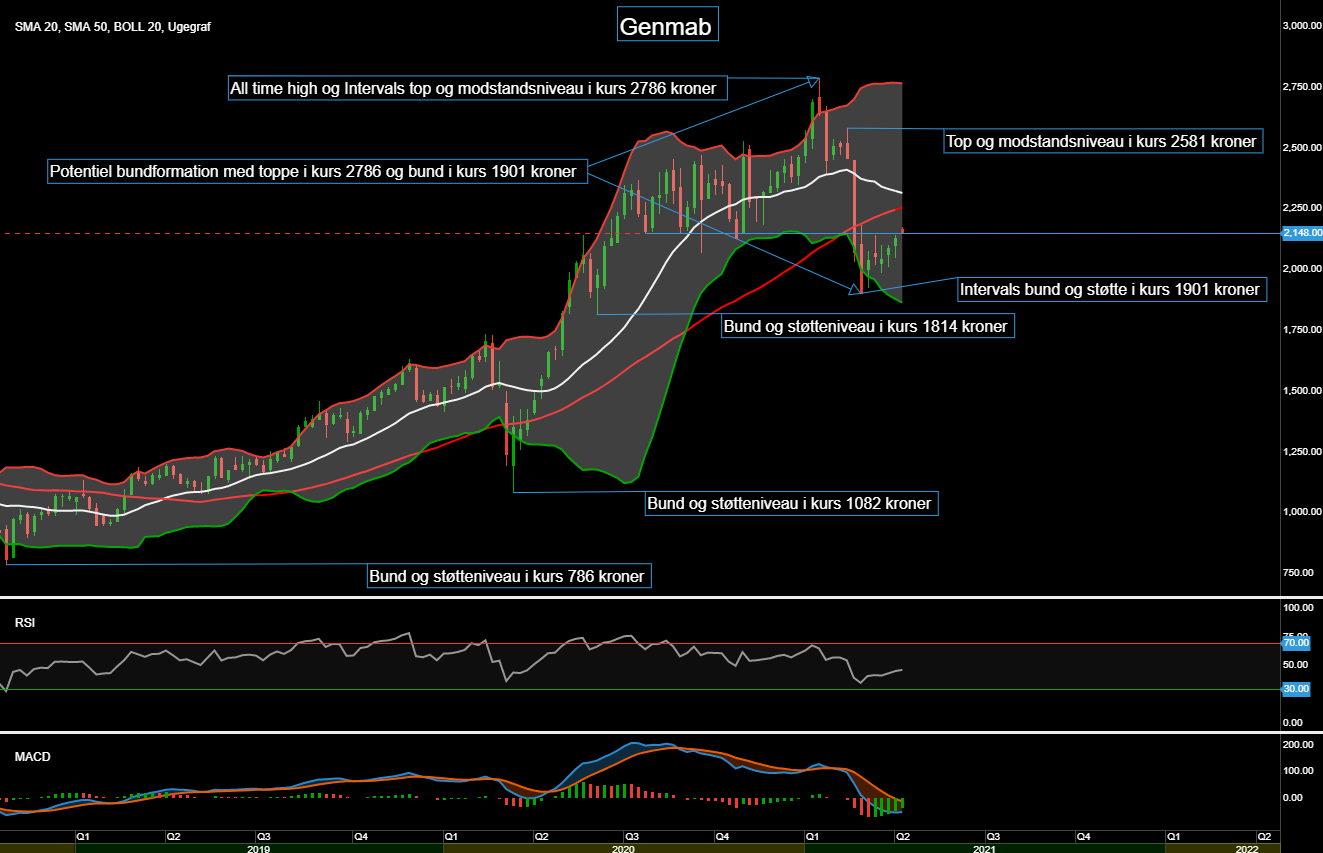The image size is (1323, 853).
Task: Click the Q2 marker within 2020
Action: click(541, 835)
